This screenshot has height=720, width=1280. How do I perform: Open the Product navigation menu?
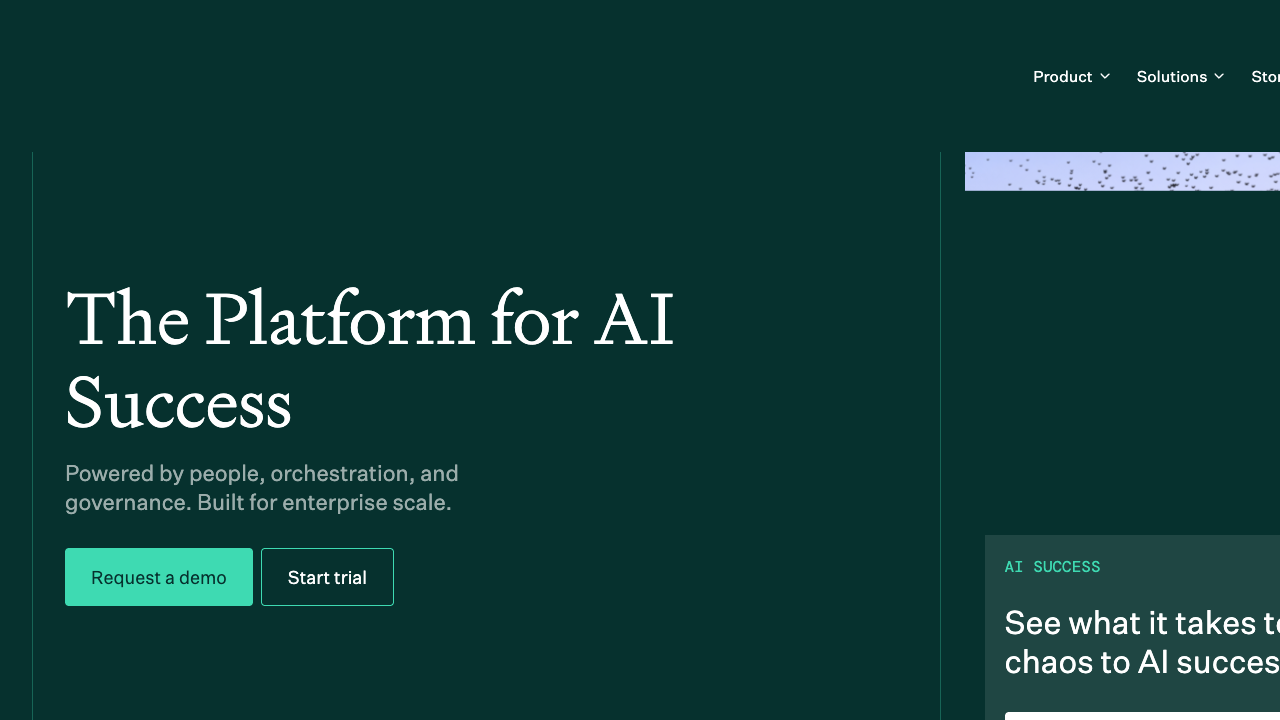pyautogui.click(x=1071, y=76)
